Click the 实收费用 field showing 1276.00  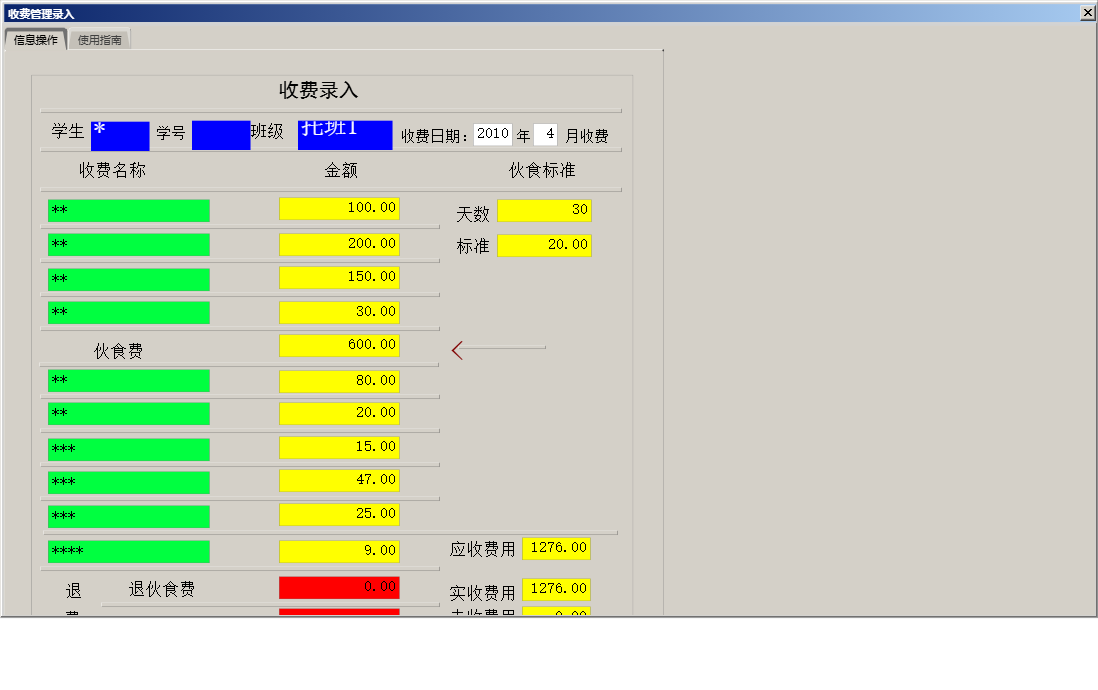pos(556,589)
